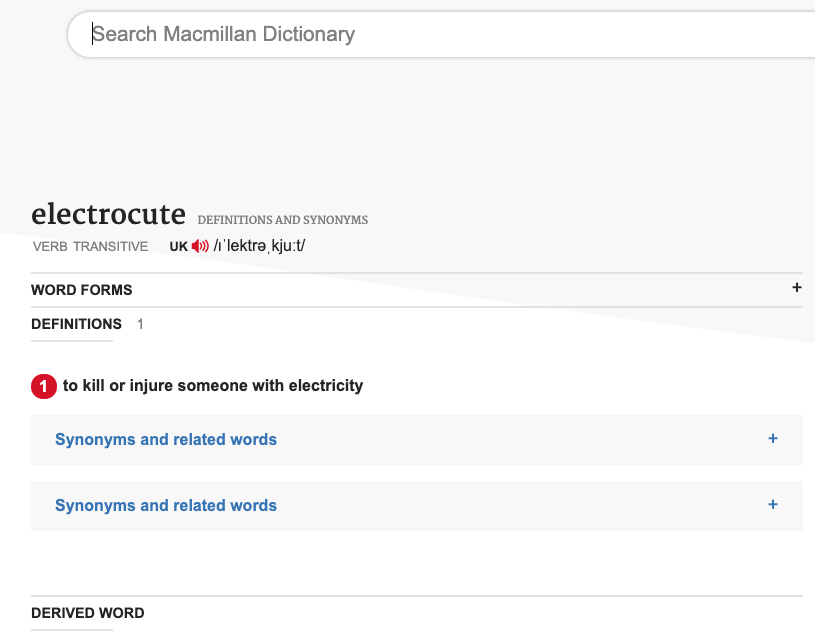Expand Word Forms with plus icon
The width and height of the screenshot is (815, 637).
tap(796, 287)
